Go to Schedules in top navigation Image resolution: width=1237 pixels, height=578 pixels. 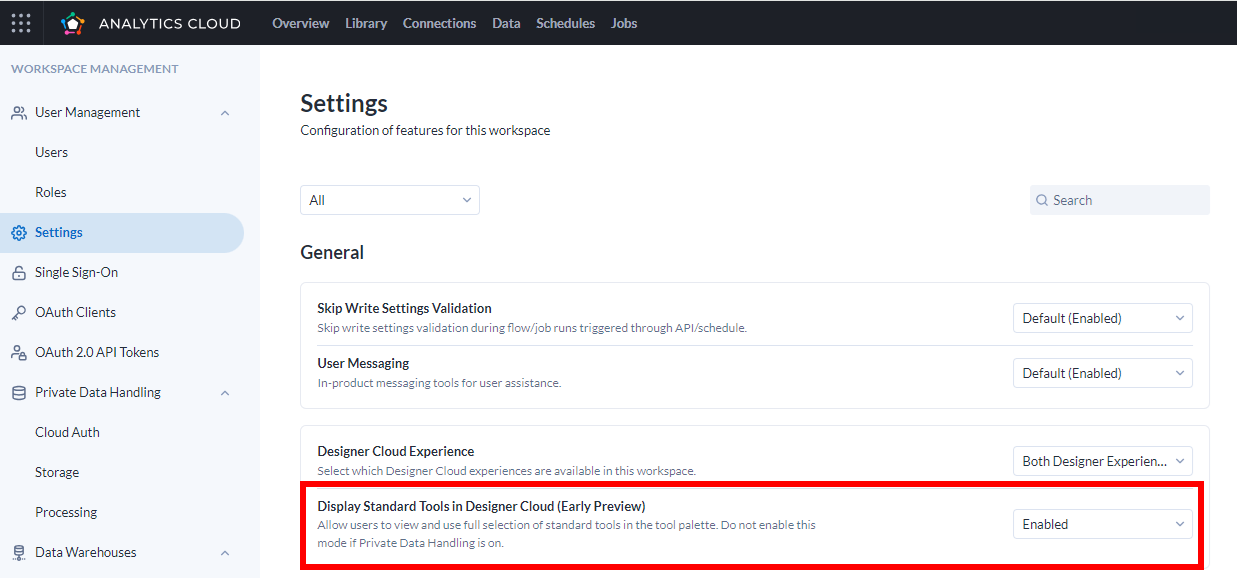565,23
